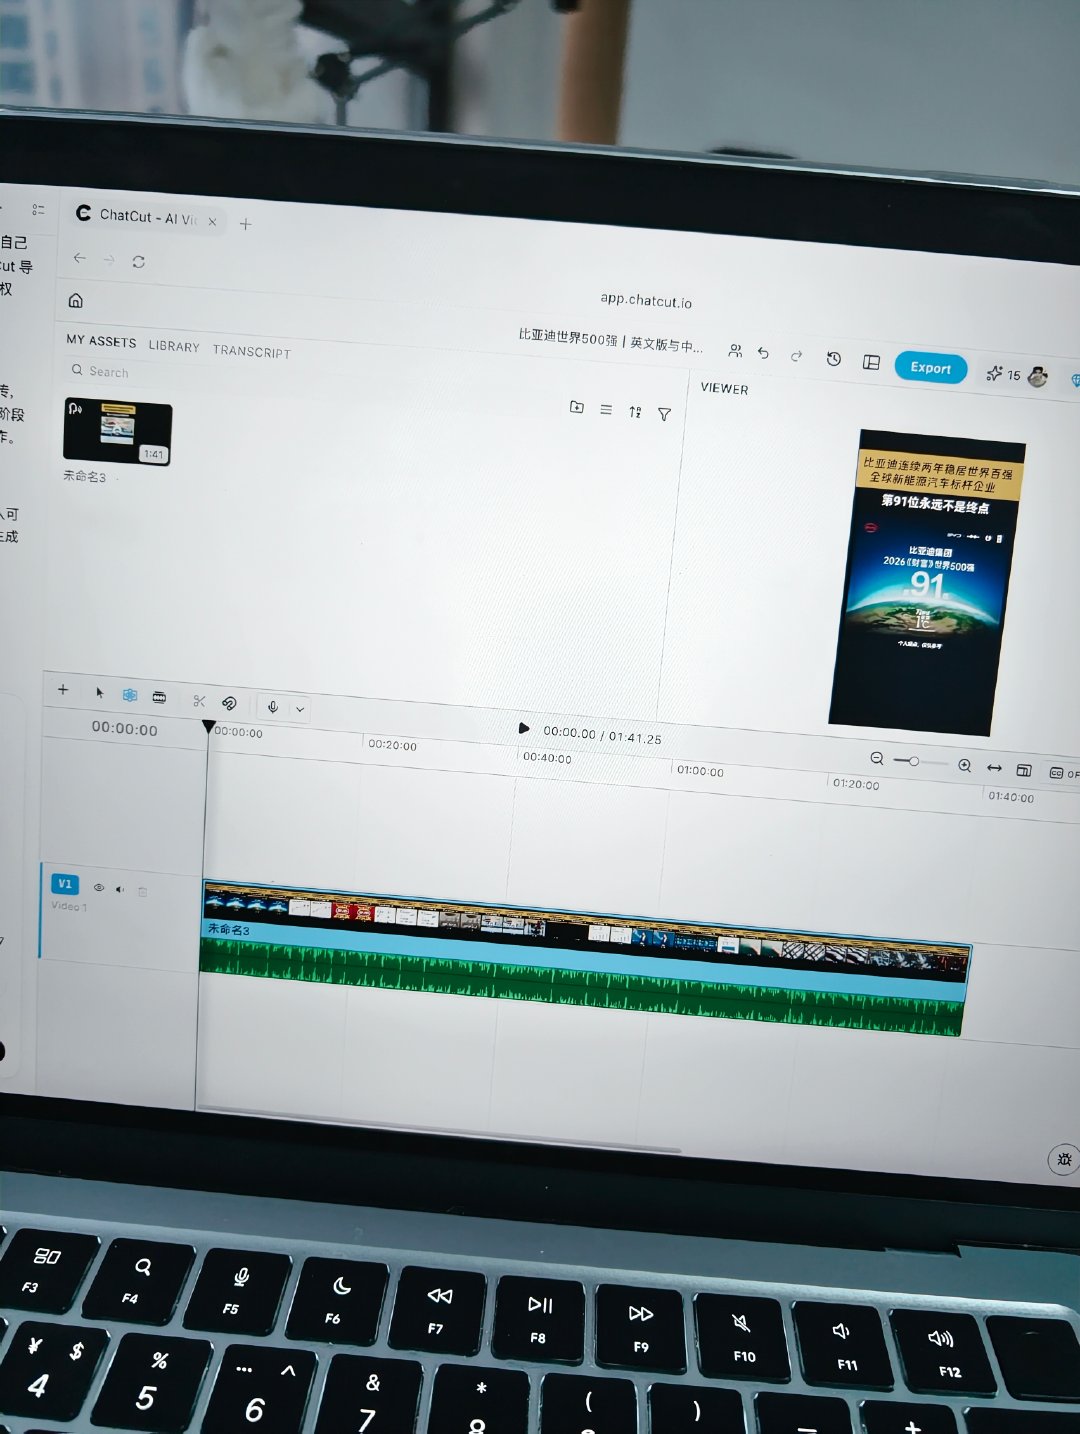Click the 00:00:00 timecode display
Viewport: 1080px width, 1434px height.
click(124, 729)
